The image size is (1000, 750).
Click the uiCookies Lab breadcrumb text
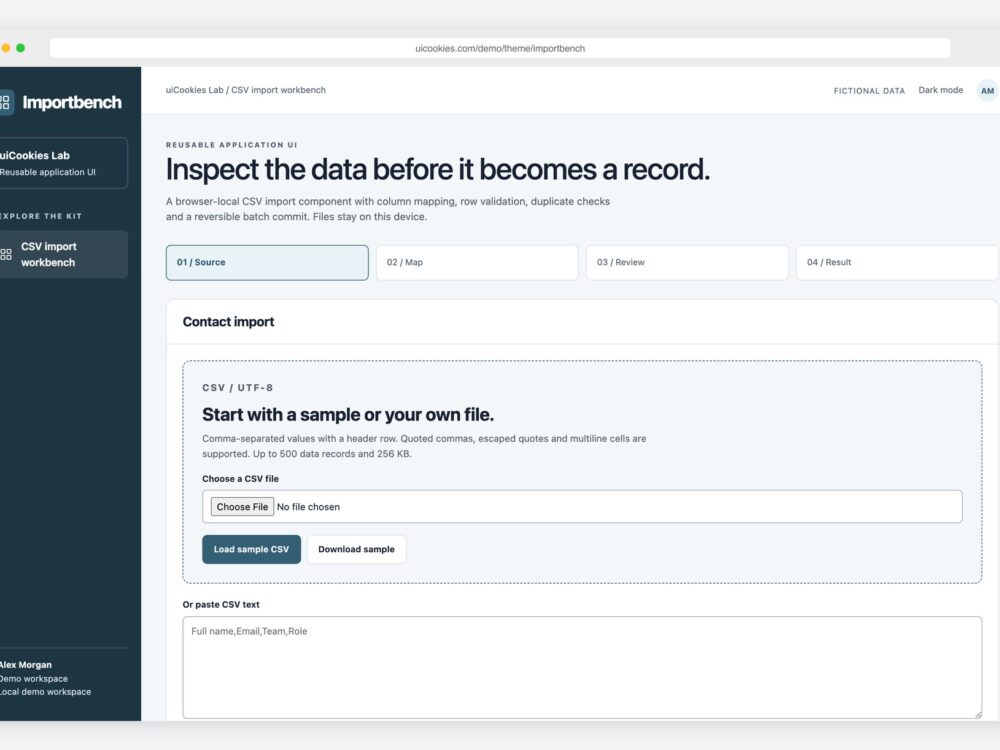pos(195,90)
